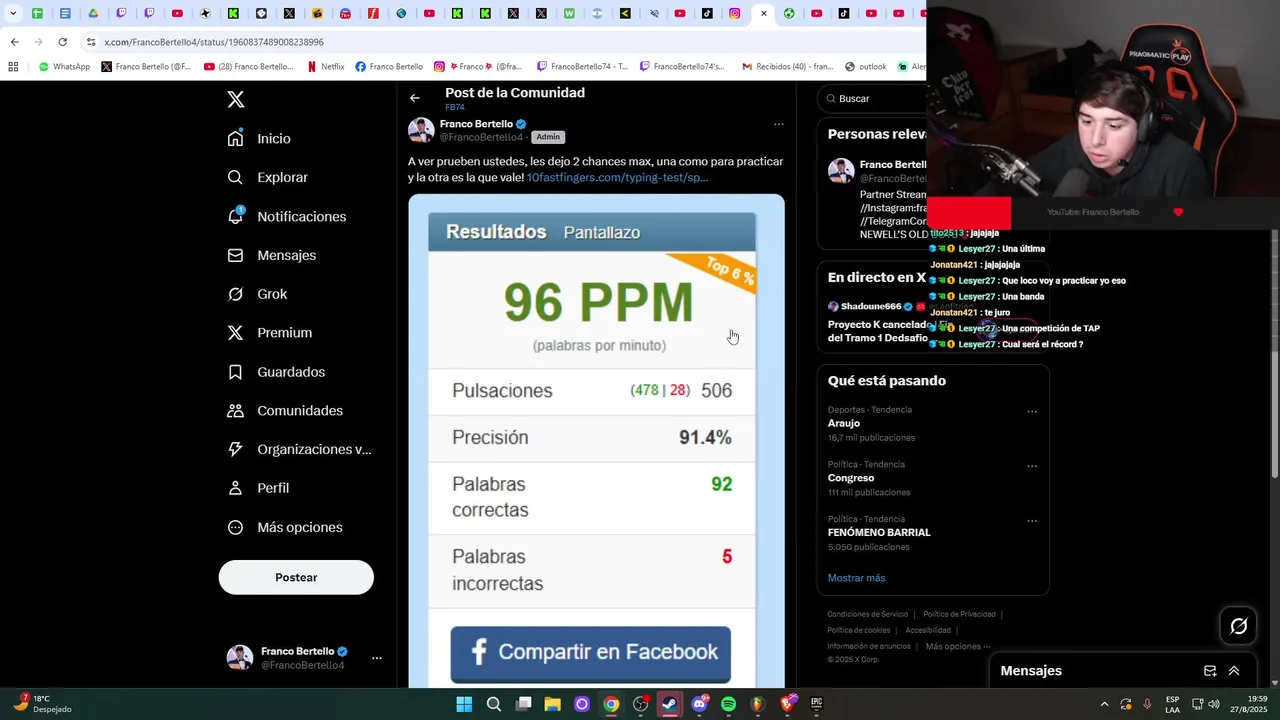Click the Mostrar más link
Screen dimensions: 1280x720
pyautogui.click(x=856, y=578)
